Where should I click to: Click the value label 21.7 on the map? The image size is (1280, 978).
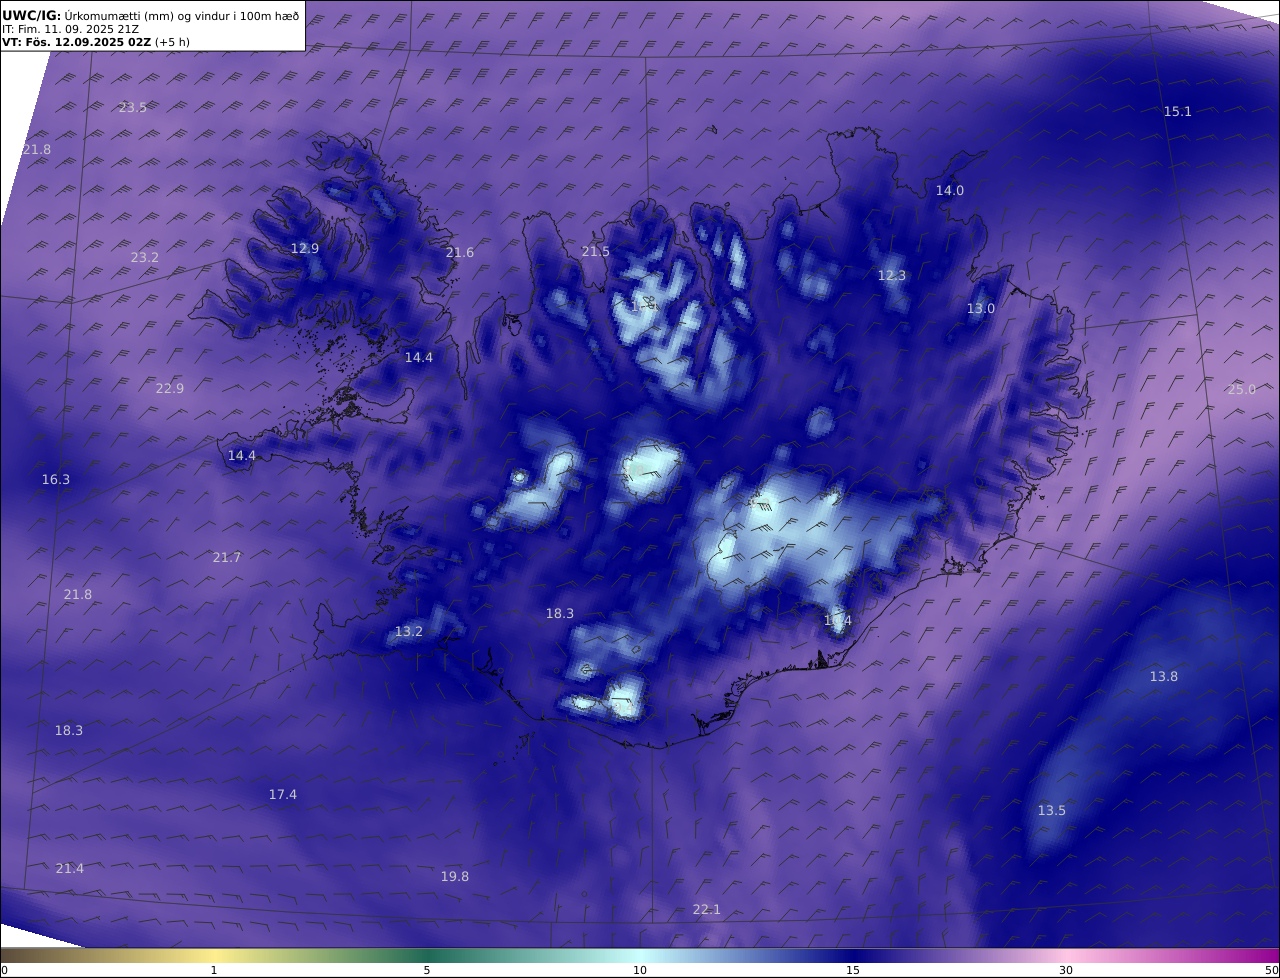coord(227,557)
